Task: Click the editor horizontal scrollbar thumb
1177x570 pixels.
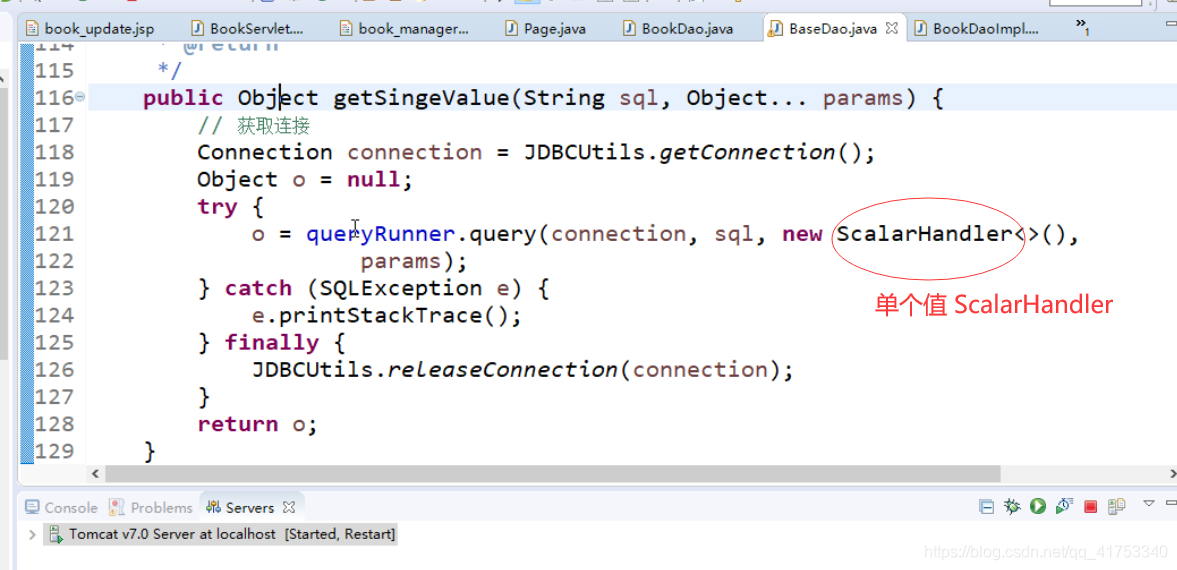Action: [x=552, y=474]
